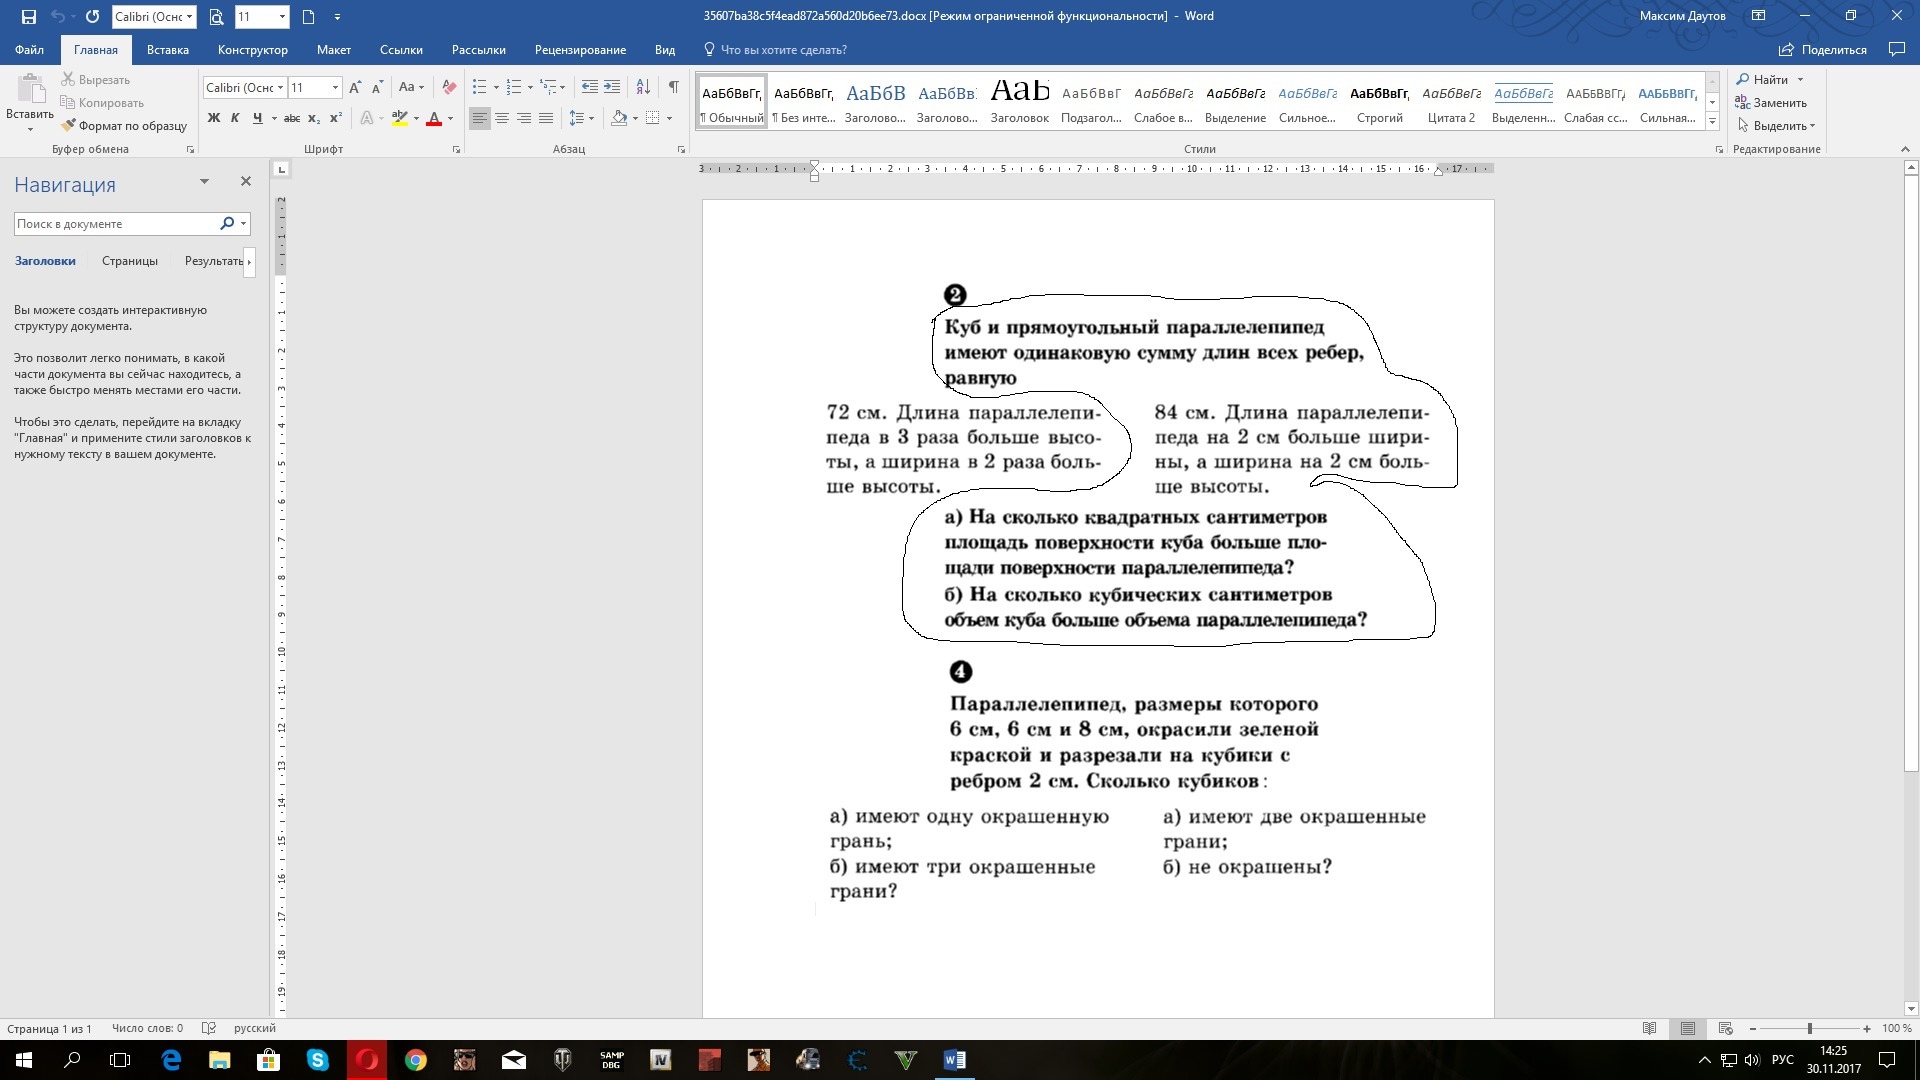
Task: Click the Borders icon in Paragraph group
Action: coord(653,118)
